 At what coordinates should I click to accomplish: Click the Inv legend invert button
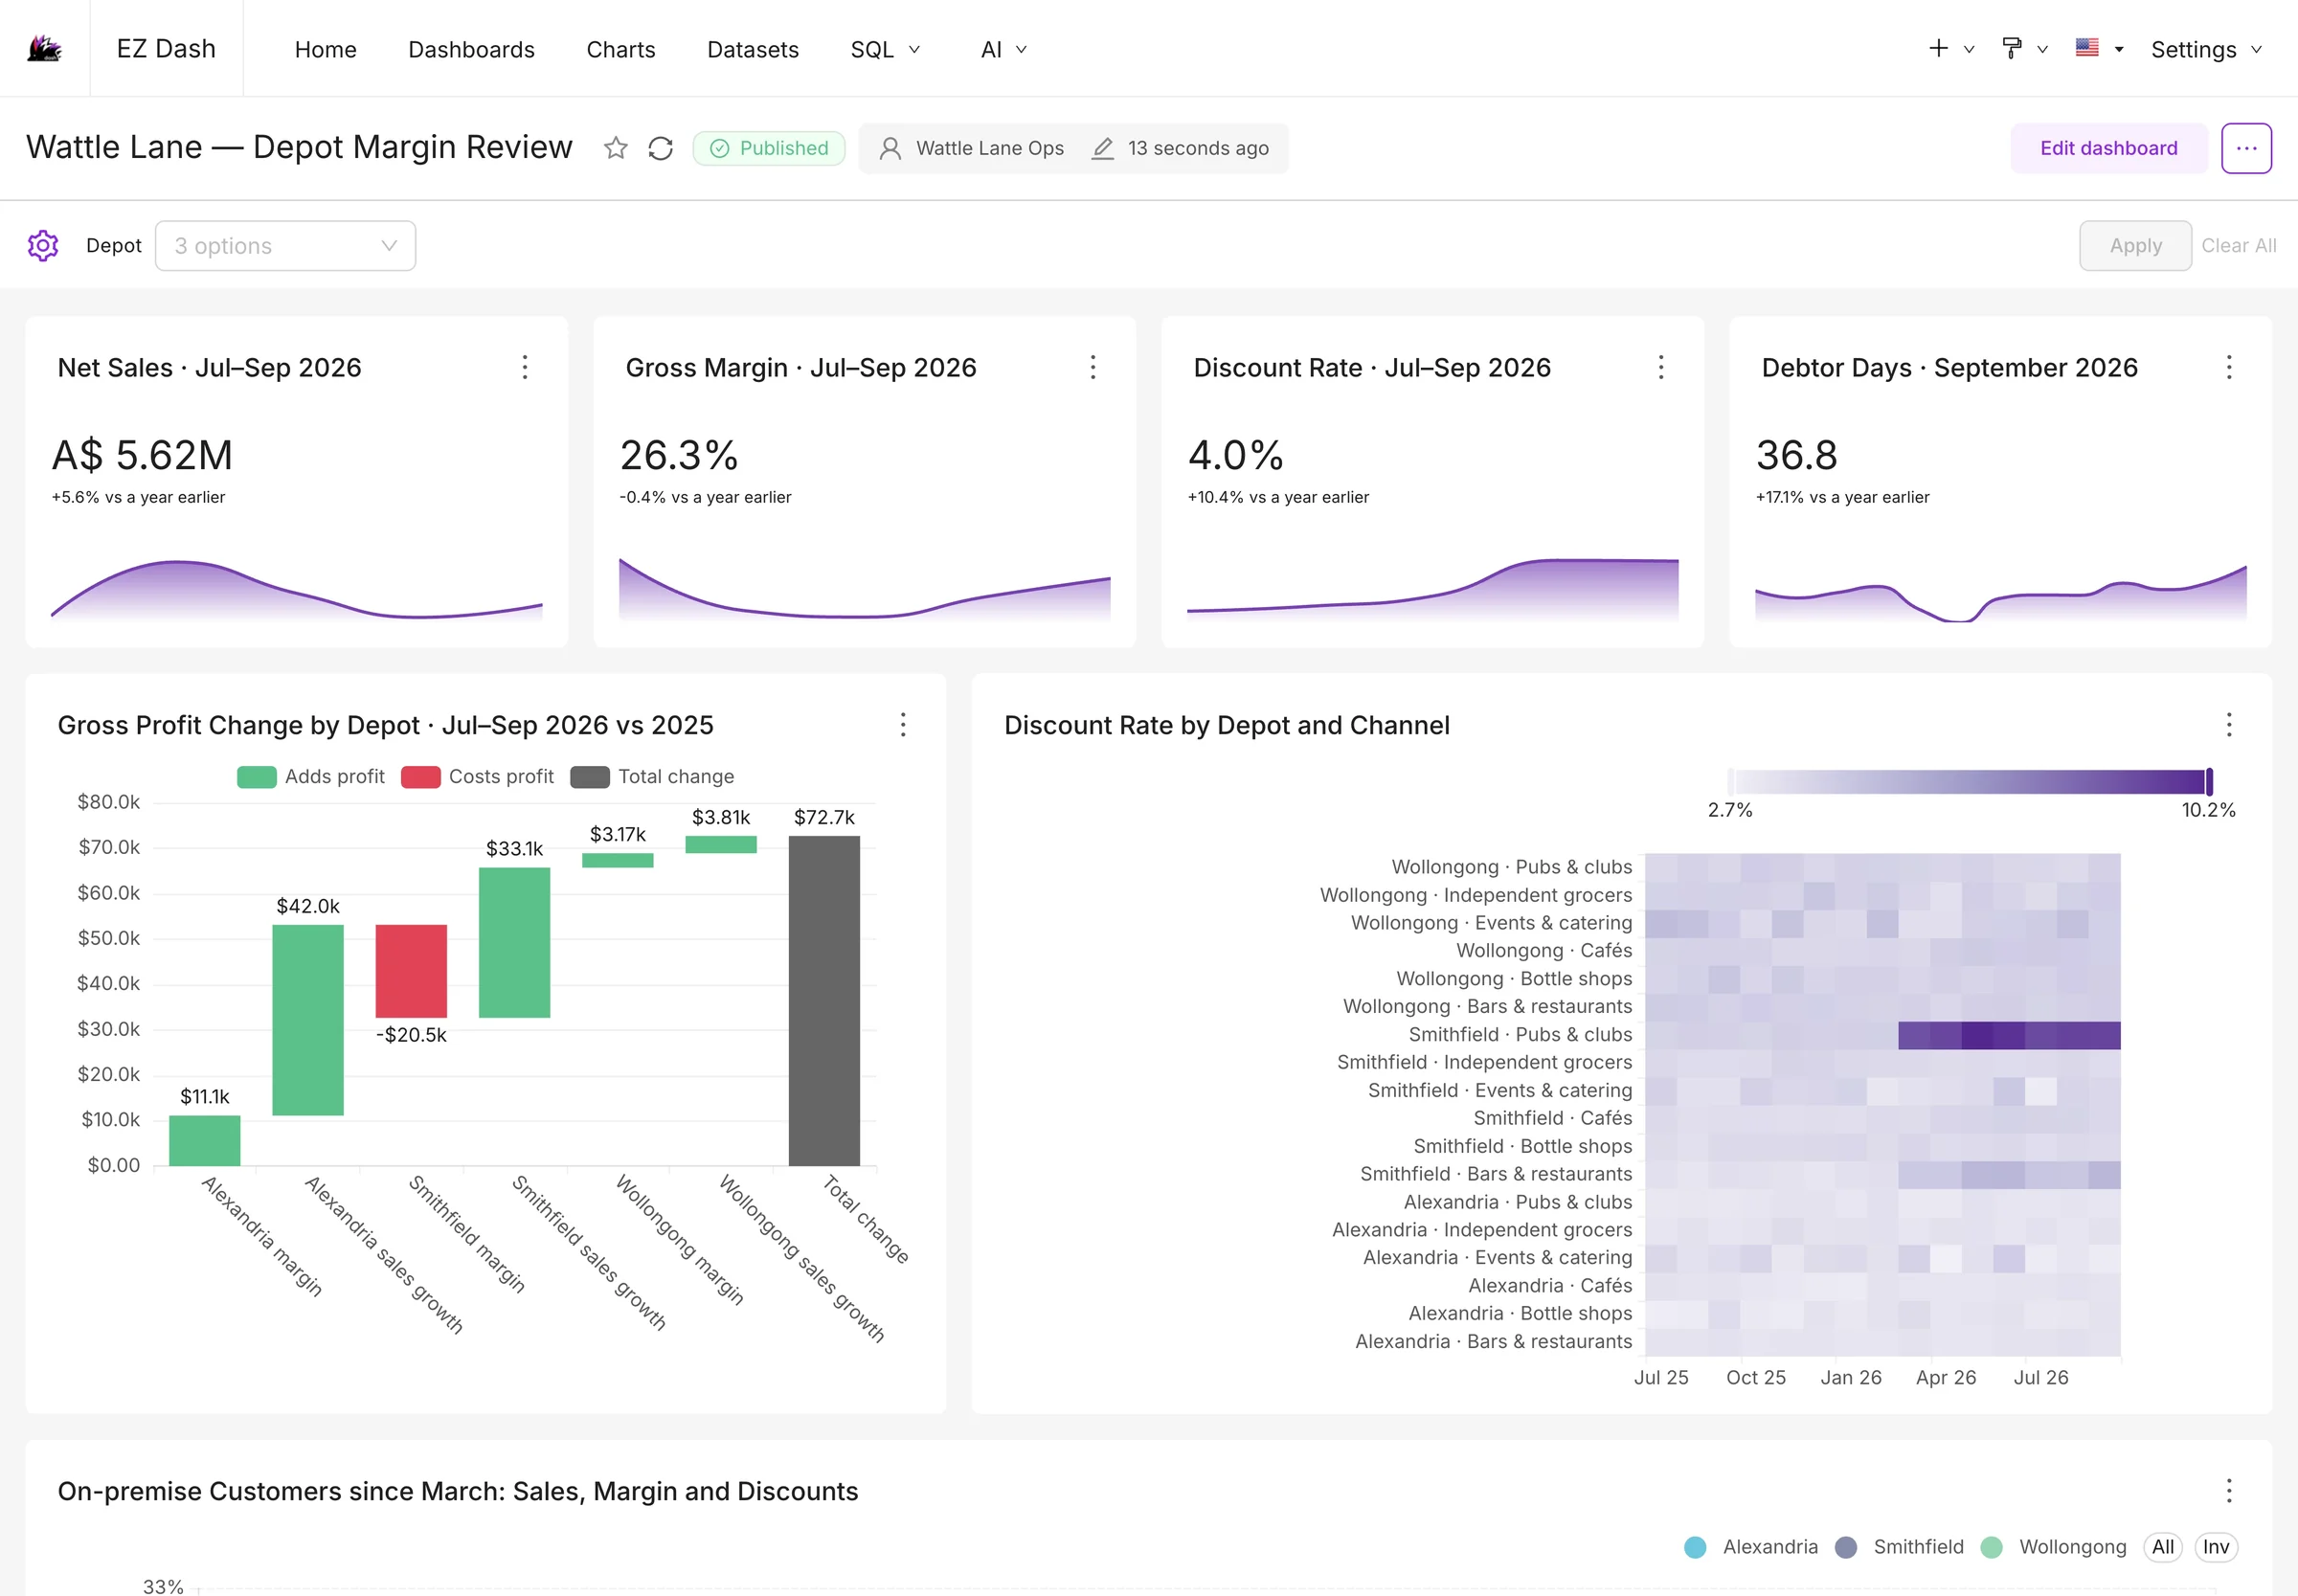2215,1546
